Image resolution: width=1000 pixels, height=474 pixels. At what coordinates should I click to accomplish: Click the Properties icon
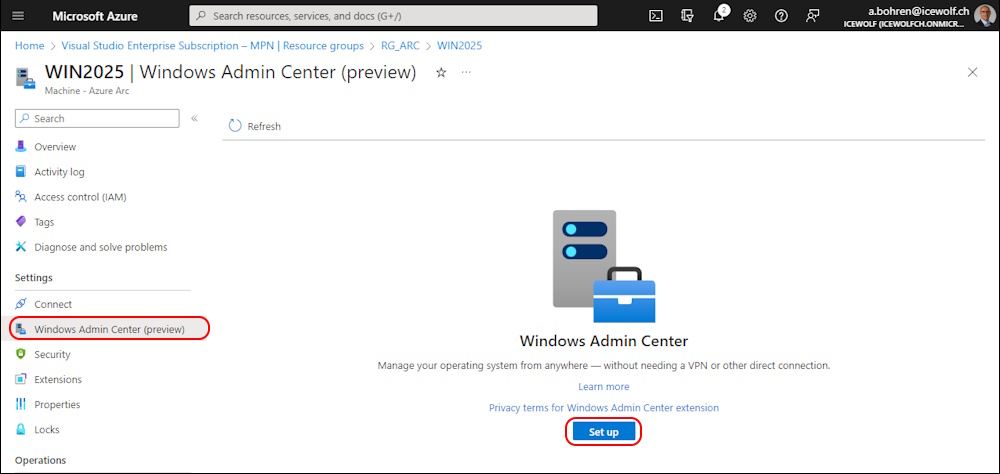21,404
